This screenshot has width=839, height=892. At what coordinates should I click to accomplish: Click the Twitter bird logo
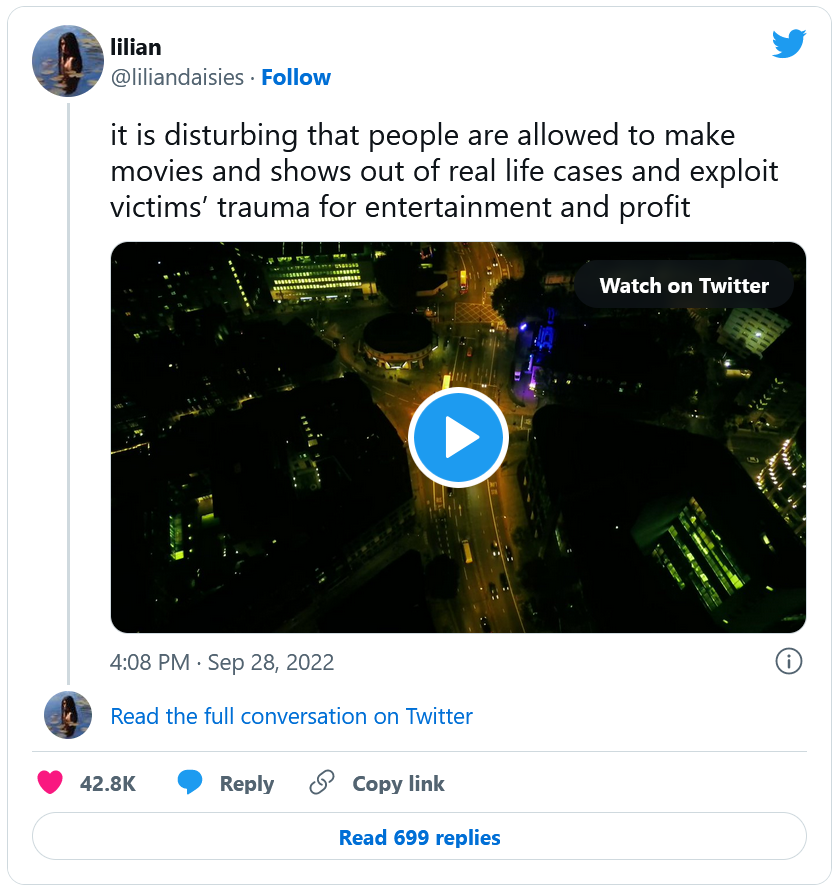[x=788, y=44]
